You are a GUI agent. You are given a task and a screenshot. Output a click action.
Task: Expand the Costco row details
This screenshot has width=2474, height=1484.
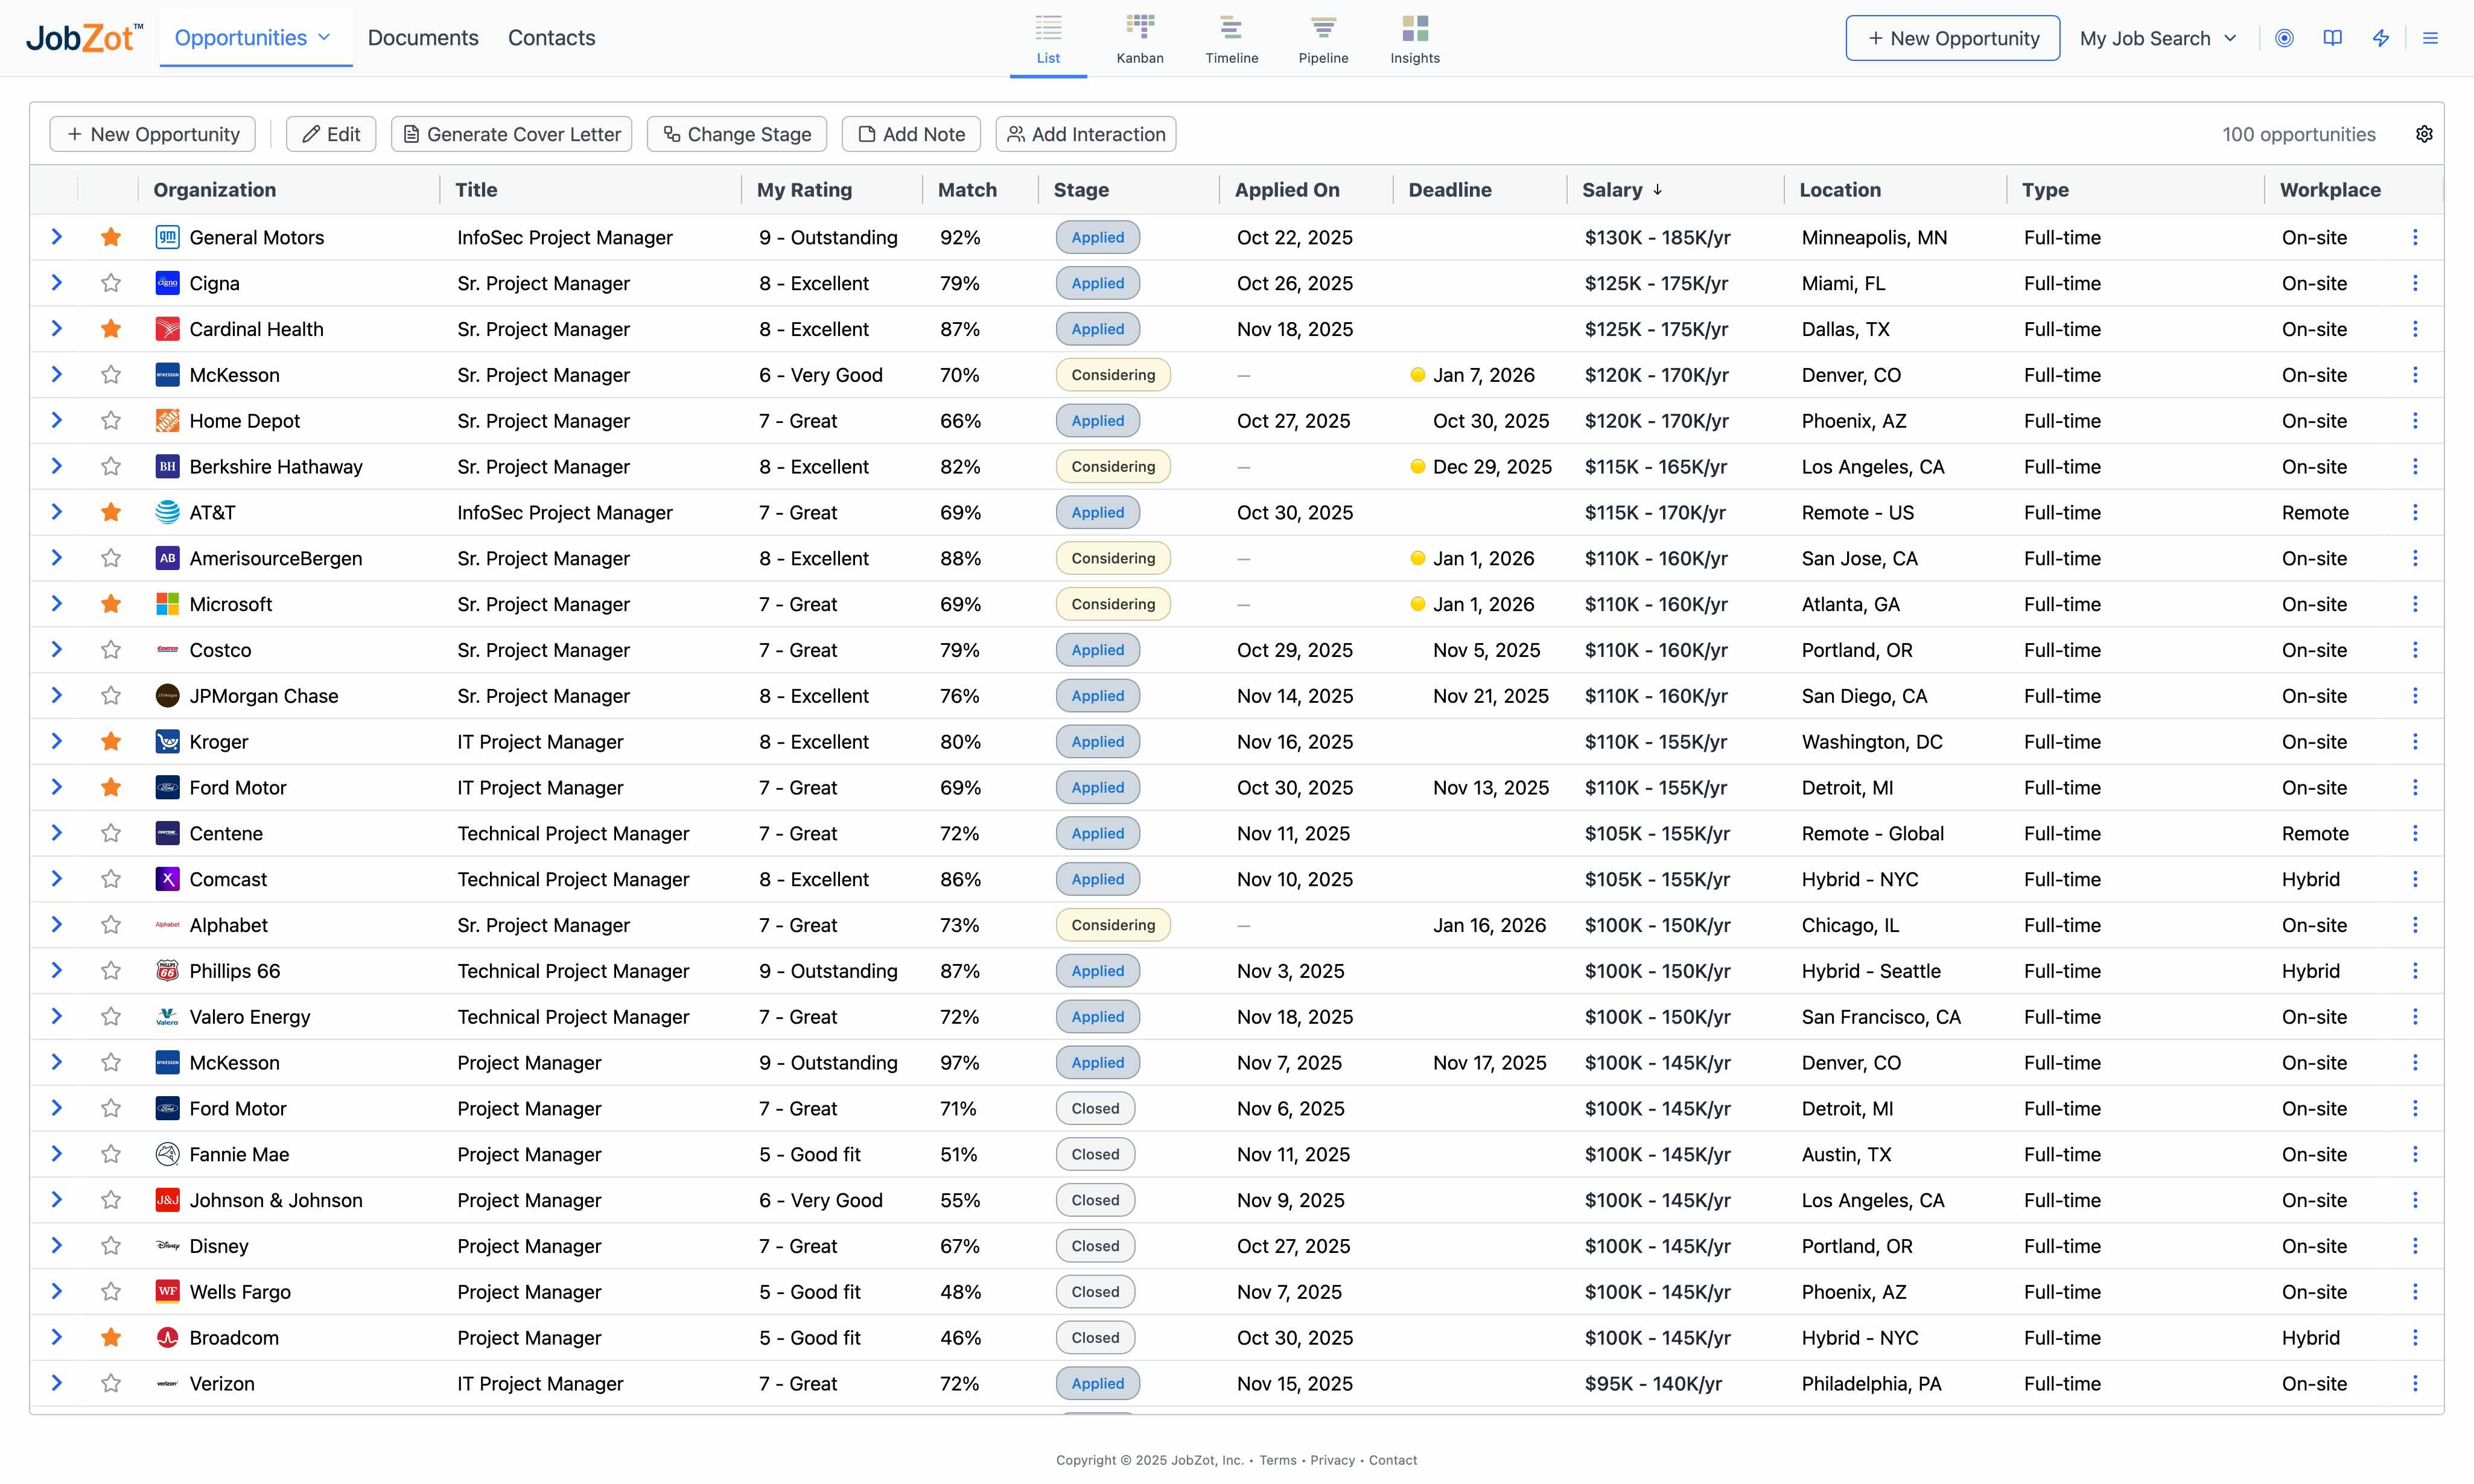pos(57,650)
